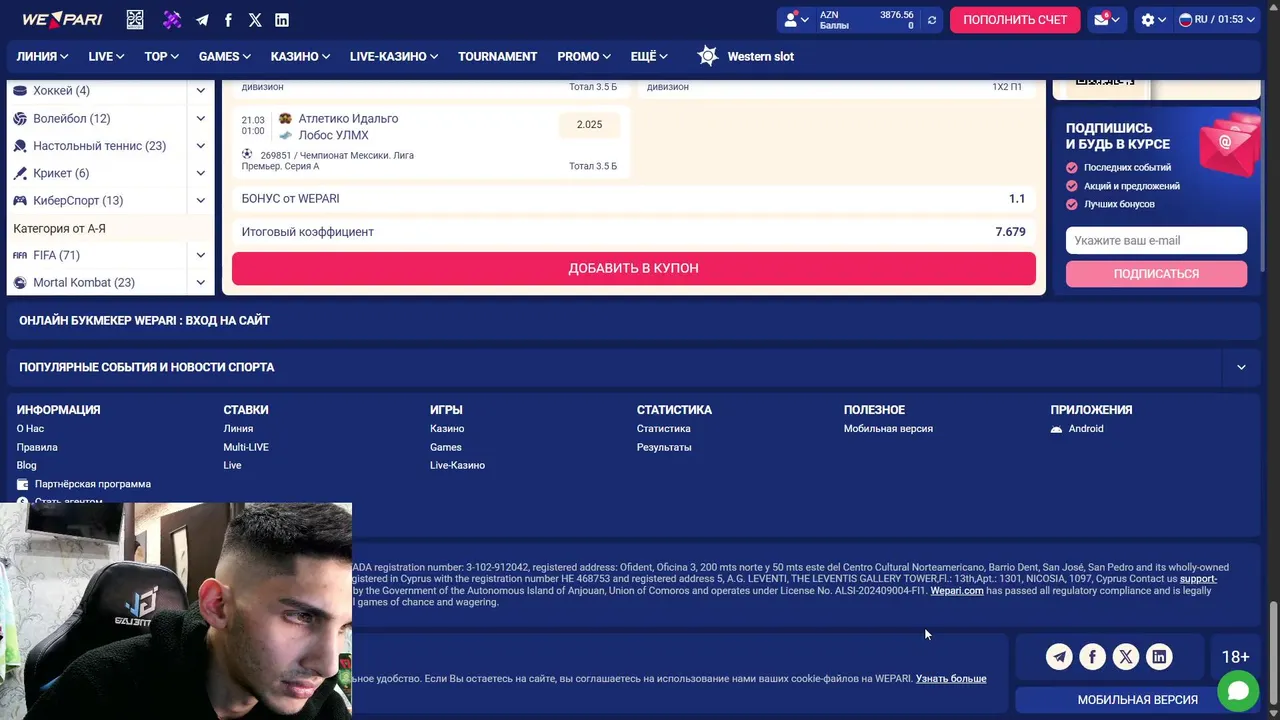Screen dimensions: 1280x720
Task: Go to TOURNAMENT page
Action: (497, 56)
